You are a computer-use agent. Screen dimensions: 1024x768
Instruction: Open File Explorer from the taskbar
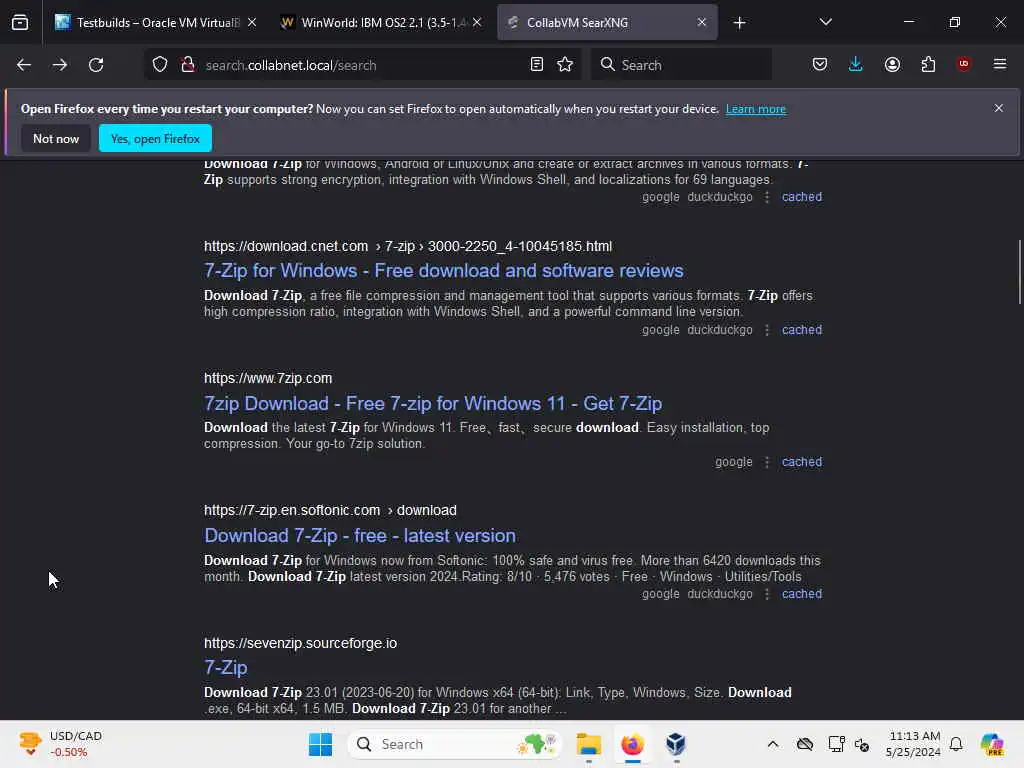pos(588,744)
